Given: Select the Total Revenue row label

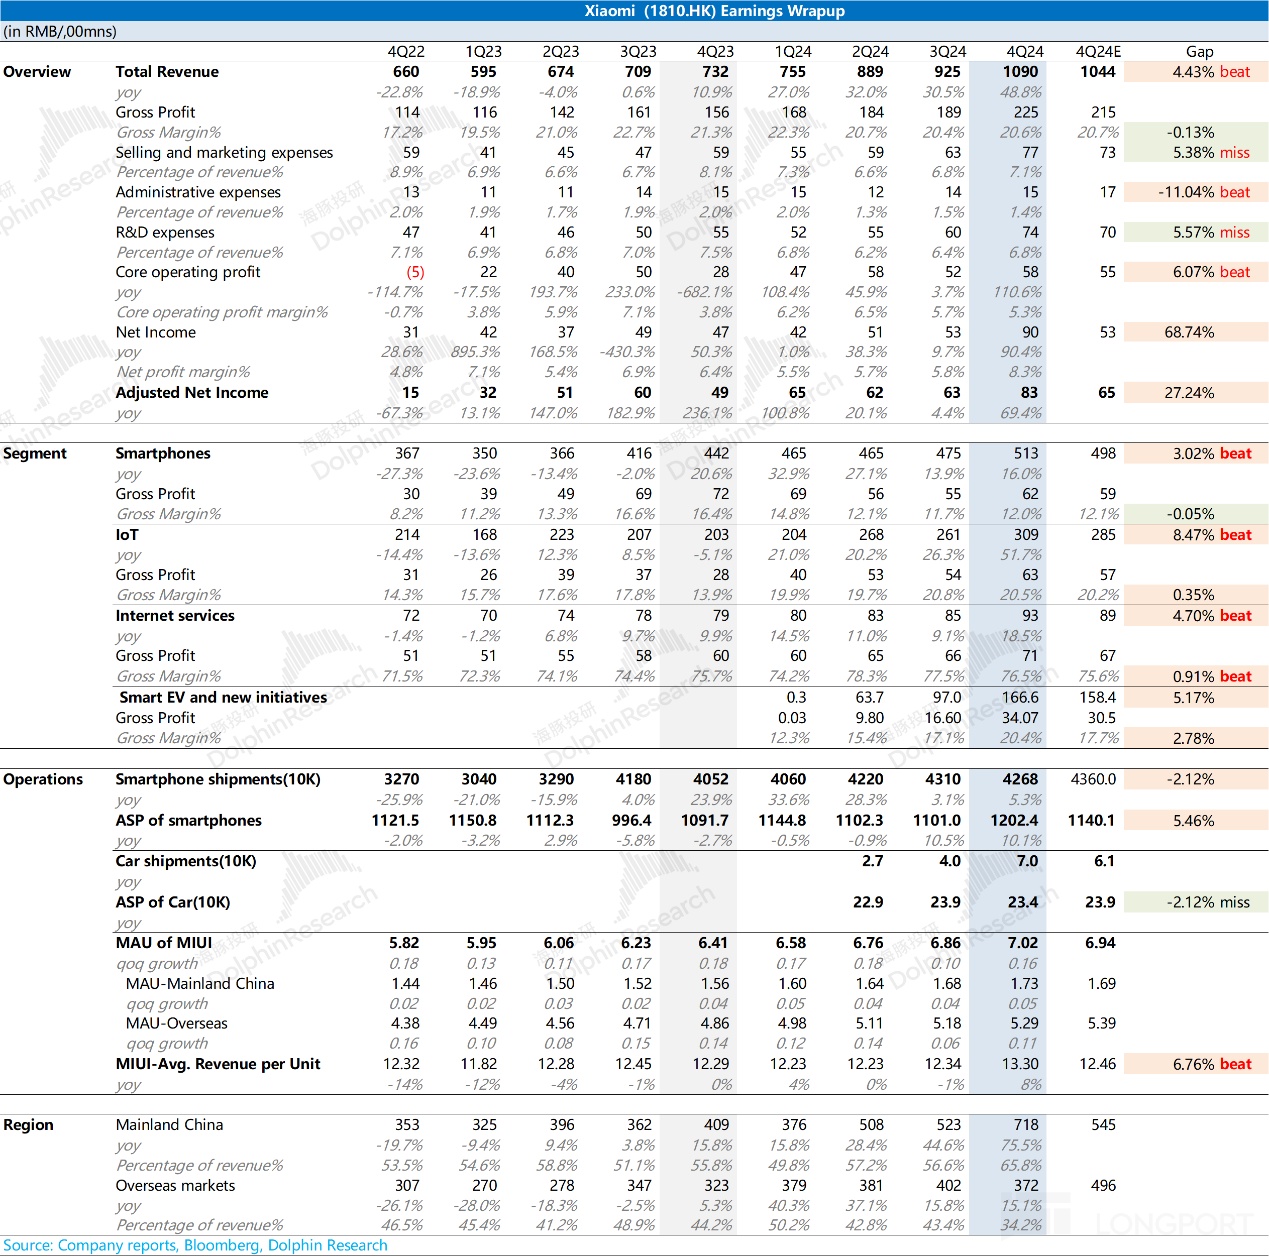Looking at the screenshot, I should point(167,72).
